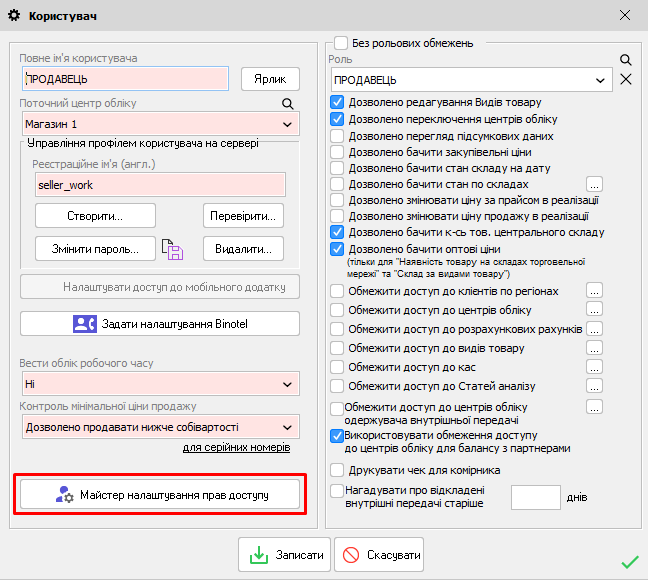This screenshot has width=648, height=580.
Task: Click the Реєстраційне ім'я field with seller_work
Action: (160, 185)
